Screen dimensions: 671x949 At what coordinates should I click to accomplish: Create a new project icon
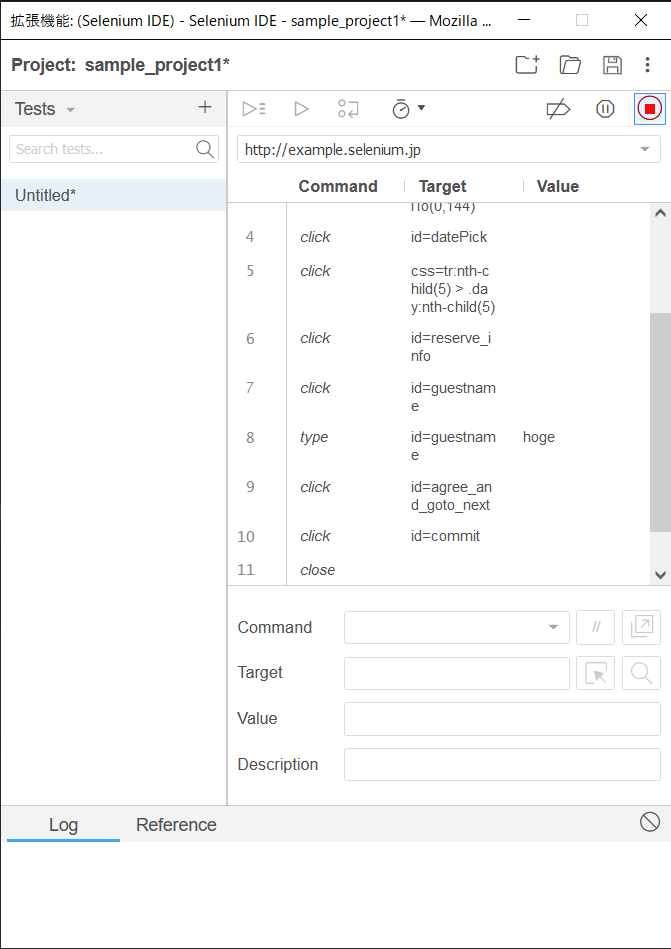(x=527, y=65)
